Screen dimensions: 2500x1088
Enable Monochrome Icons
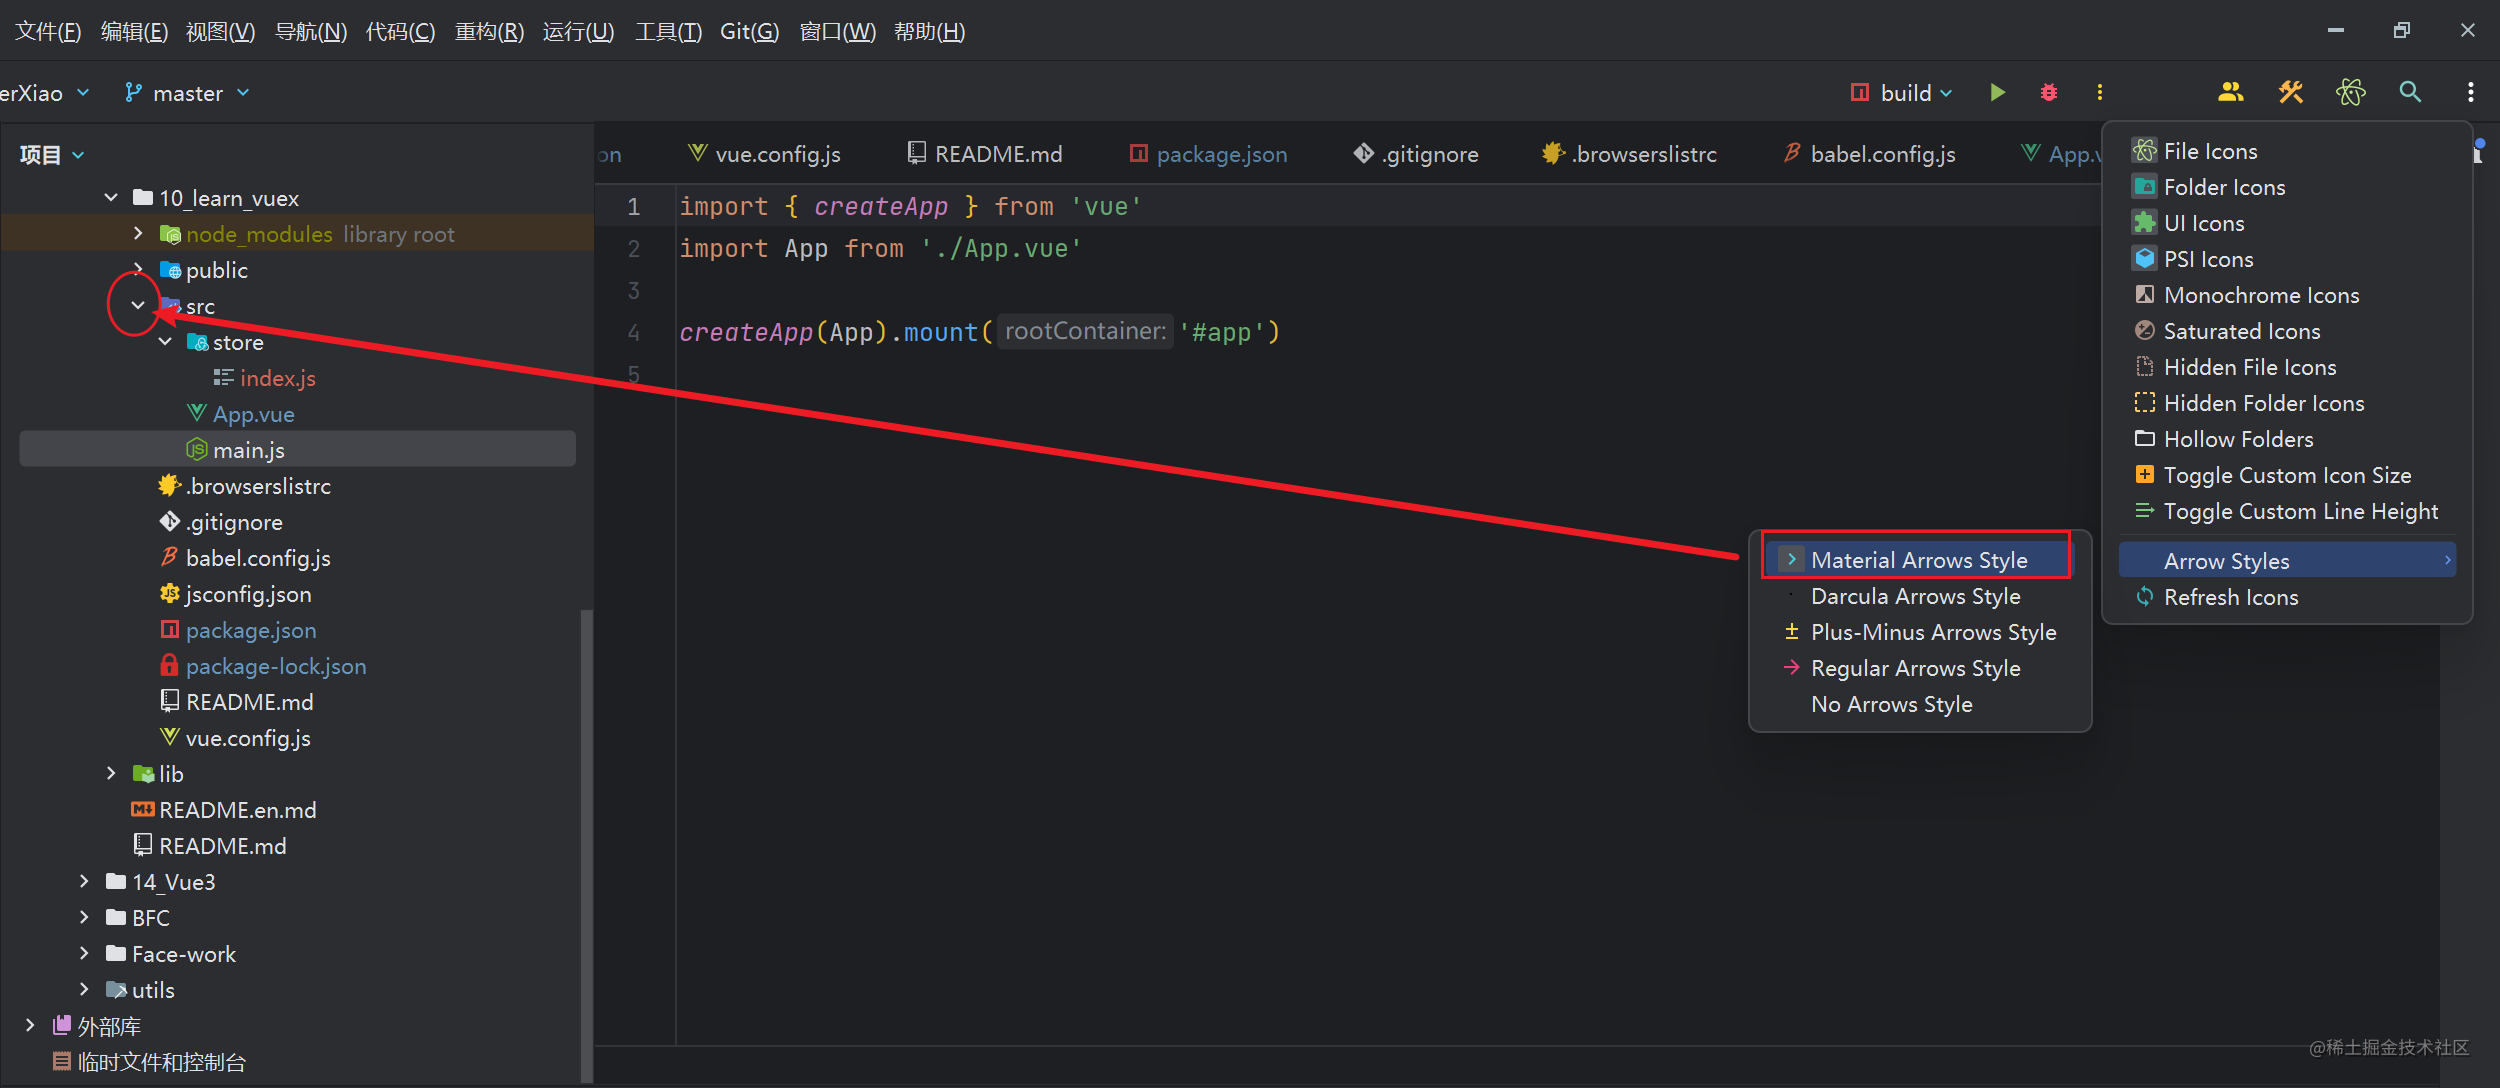(x=2259, y=294)
